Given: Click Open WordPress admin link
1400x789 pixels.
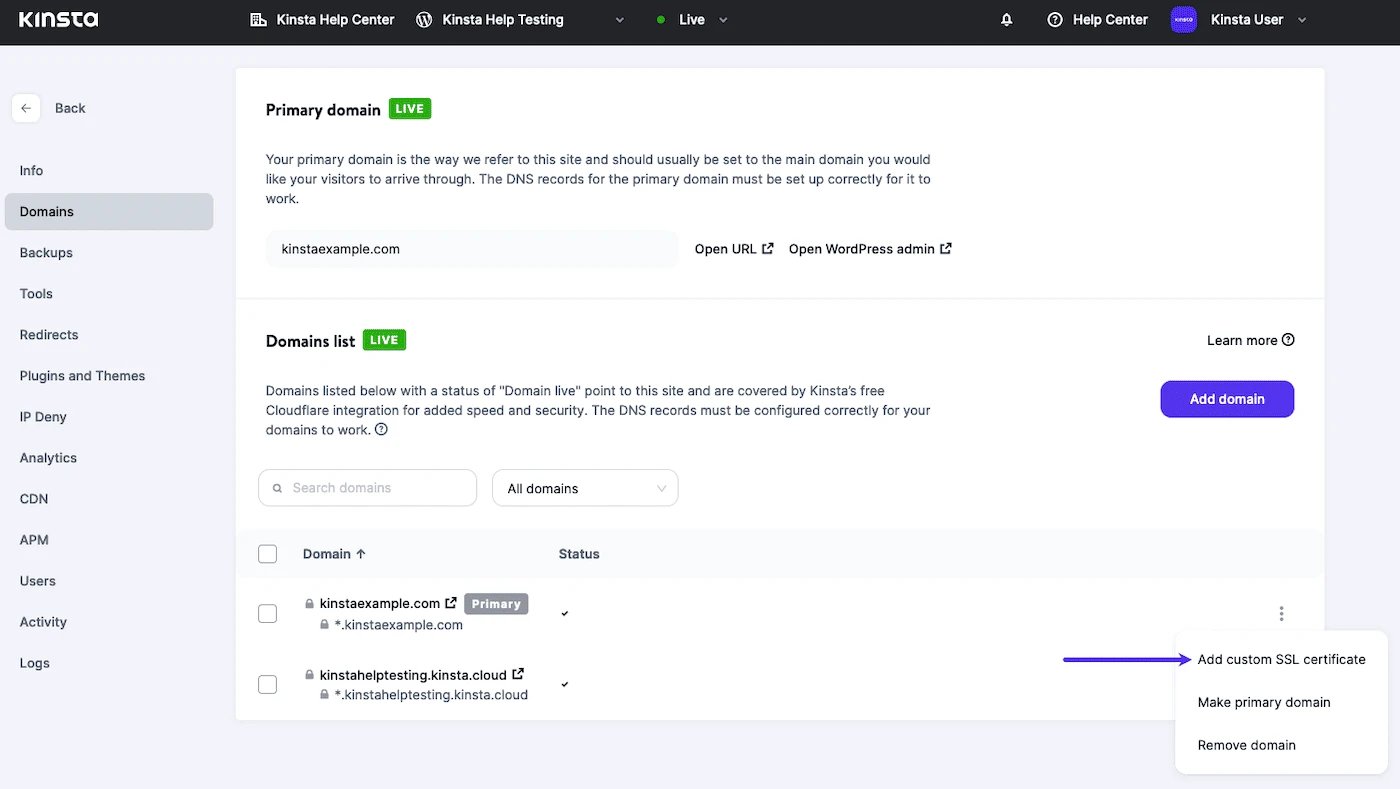Looking at the screenshot, I should (870, 249).
